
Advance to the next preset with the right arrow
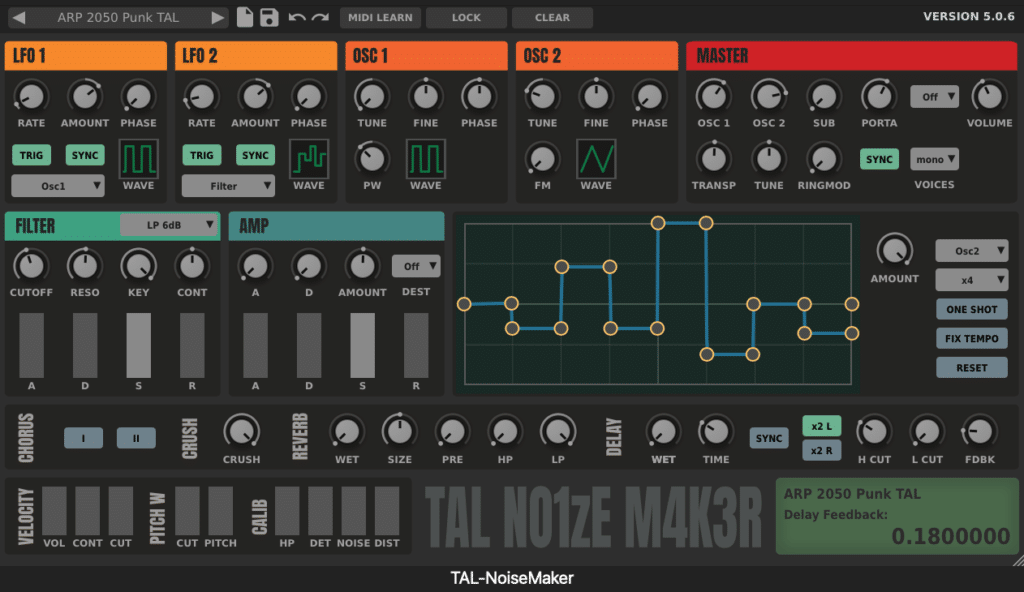[215, 16]
